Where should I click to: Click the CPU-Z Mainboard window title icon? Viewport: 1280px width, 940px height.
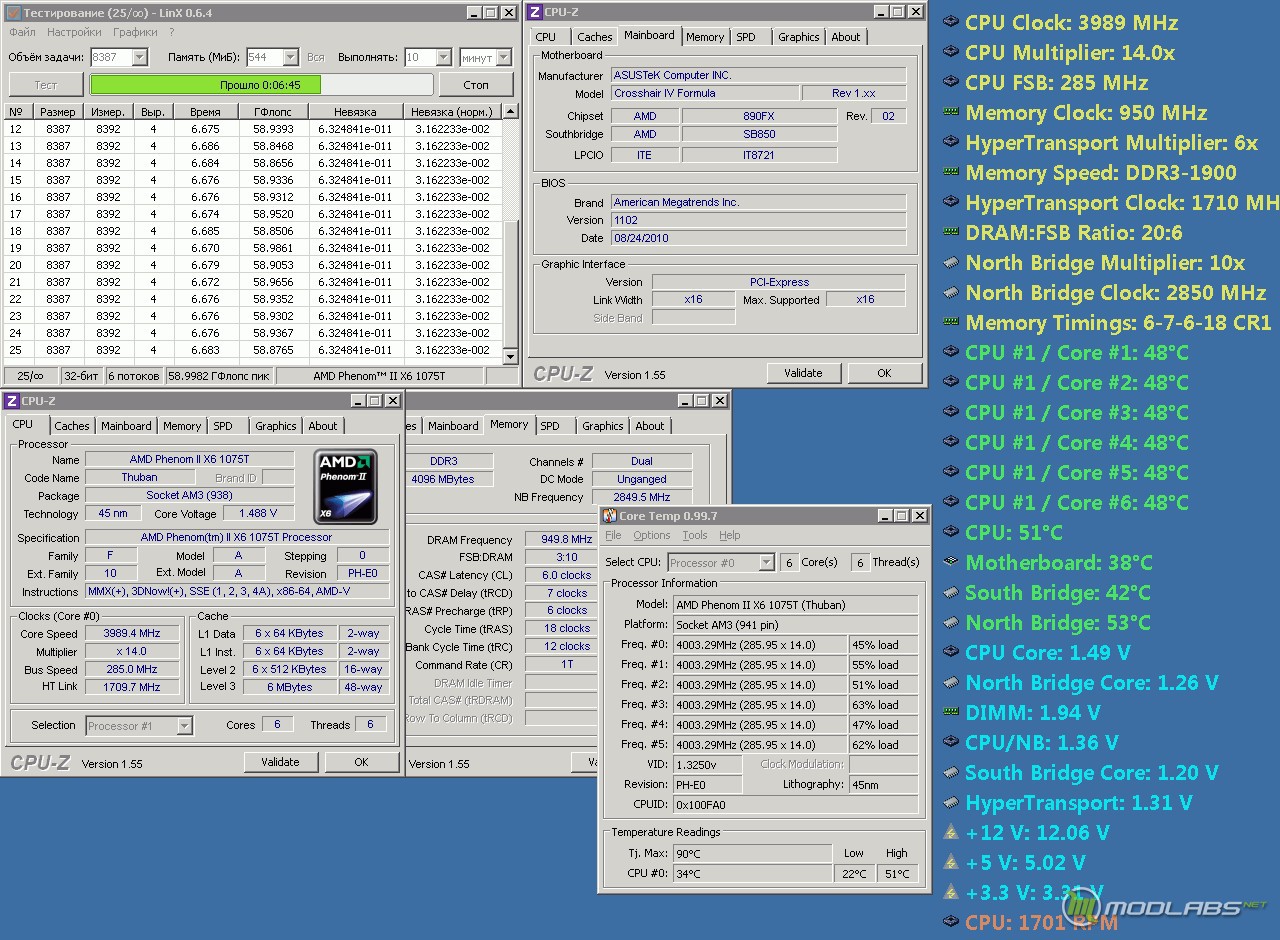point(535,12)
